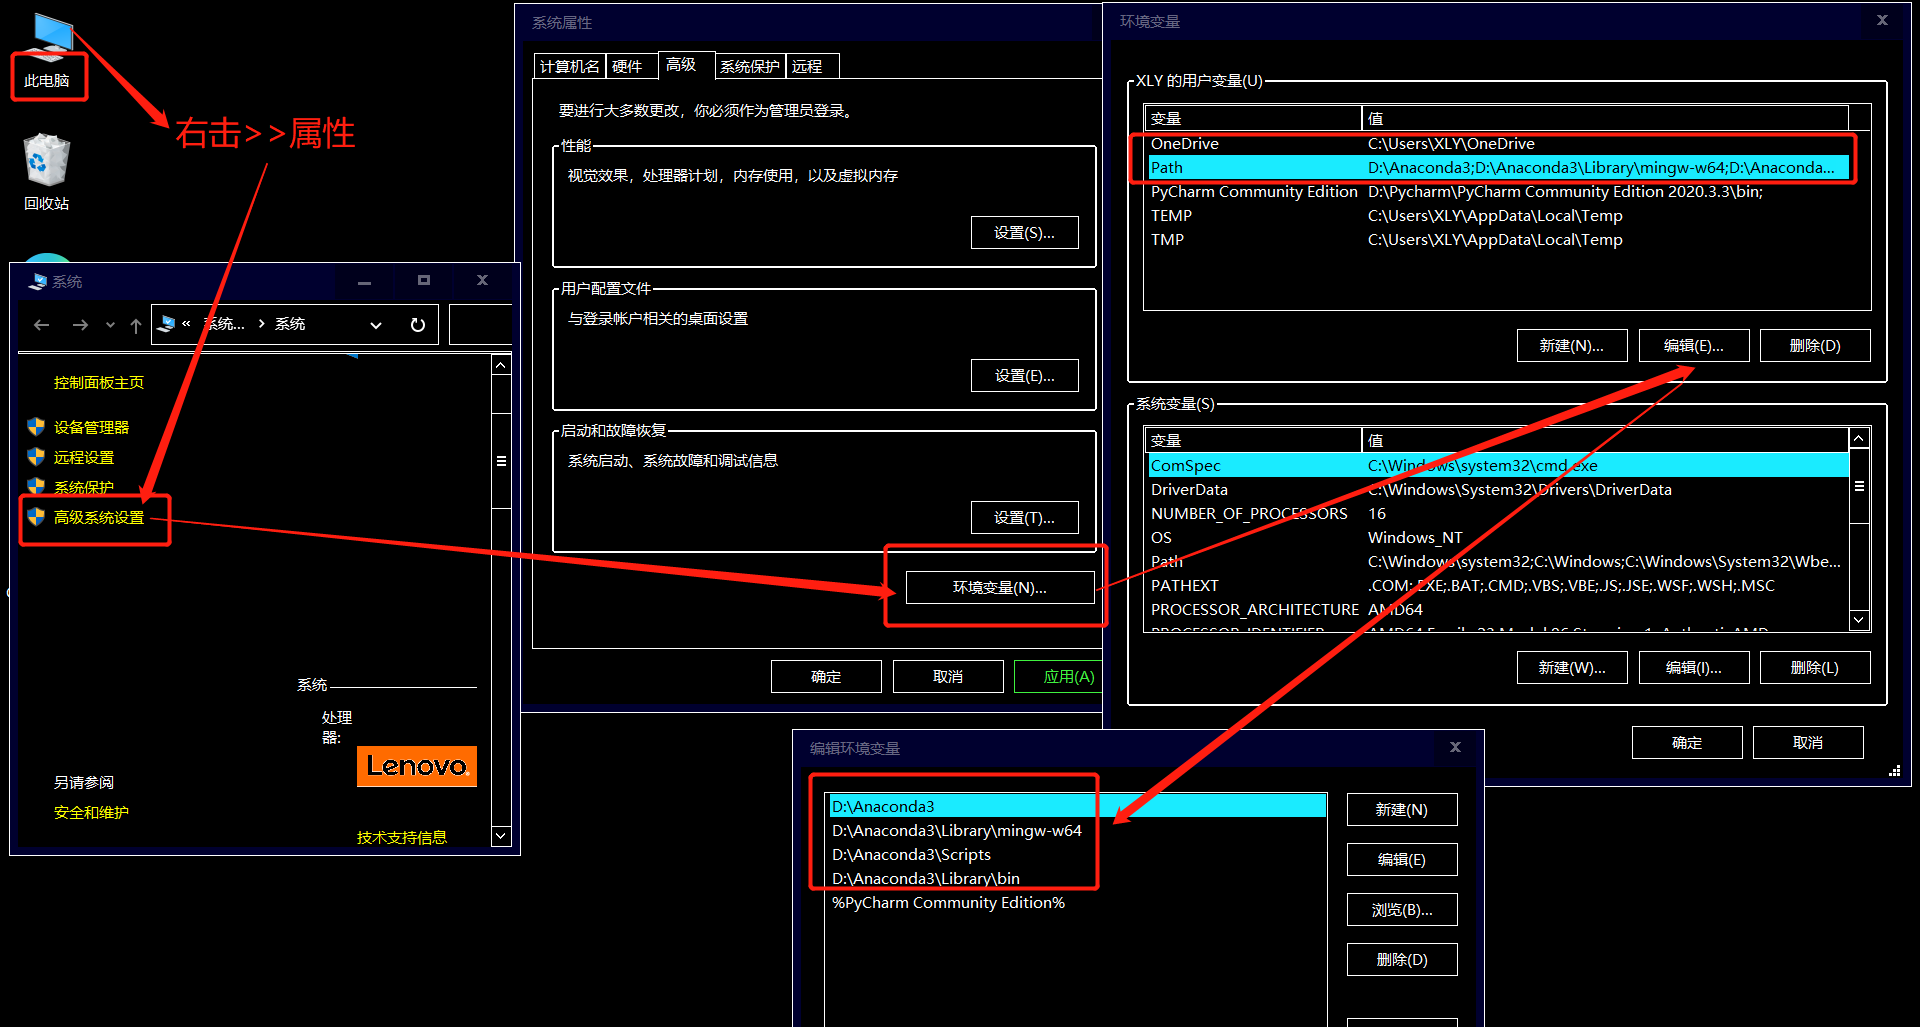1920x1027 pixels.
Task: Close the 编辑环境变量 dialog
Action: (1456, 748)
